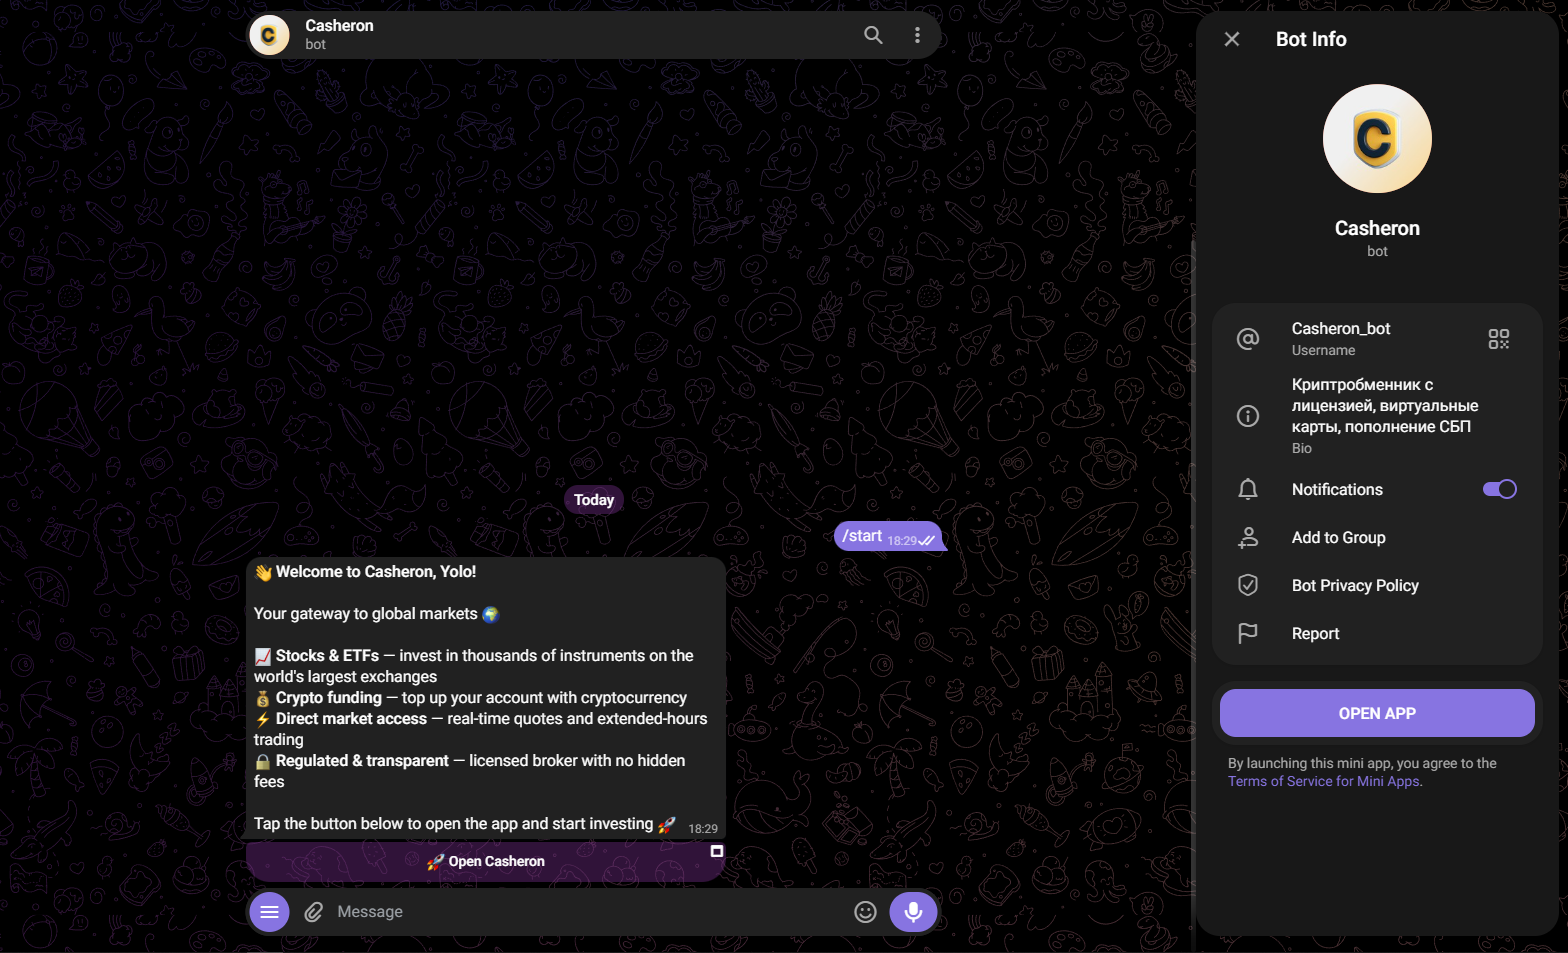This screenshot has width=1568, height=953.
Task: Focus the Message input field
Action: (588, 912)
